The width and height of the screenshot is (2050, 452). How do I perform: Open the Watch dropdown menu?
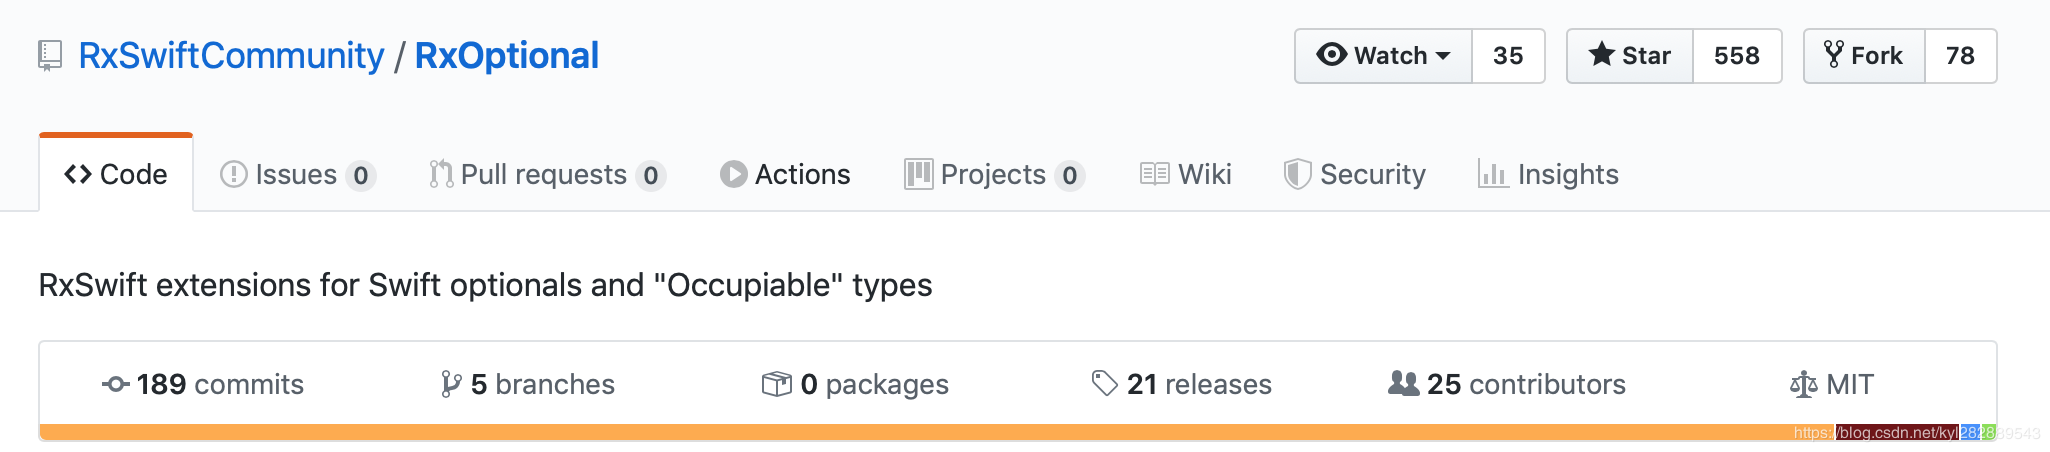[1384, 56]
